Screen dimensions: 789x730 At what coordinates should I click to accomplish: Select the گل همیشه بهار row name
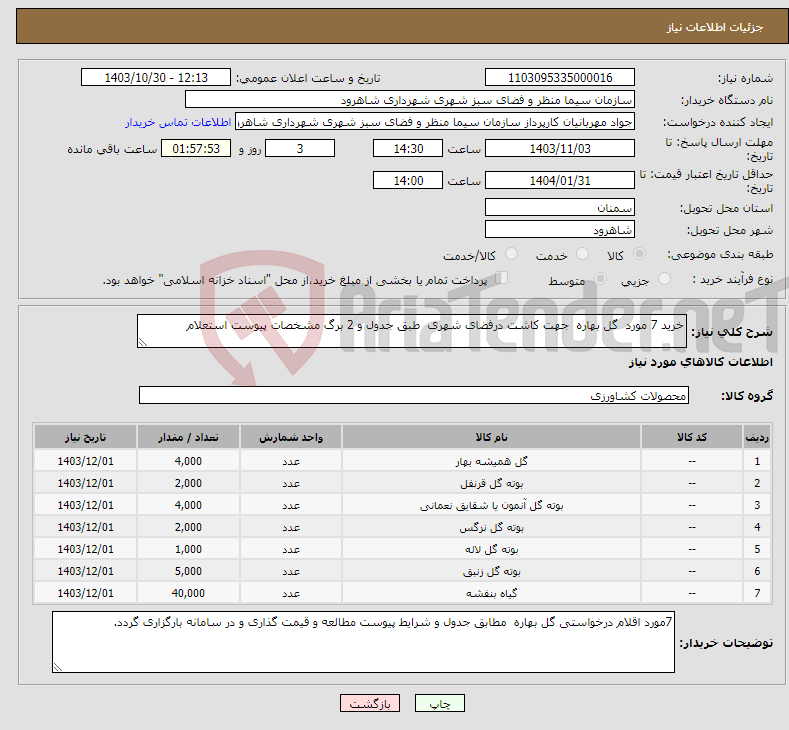pos(491,461)
